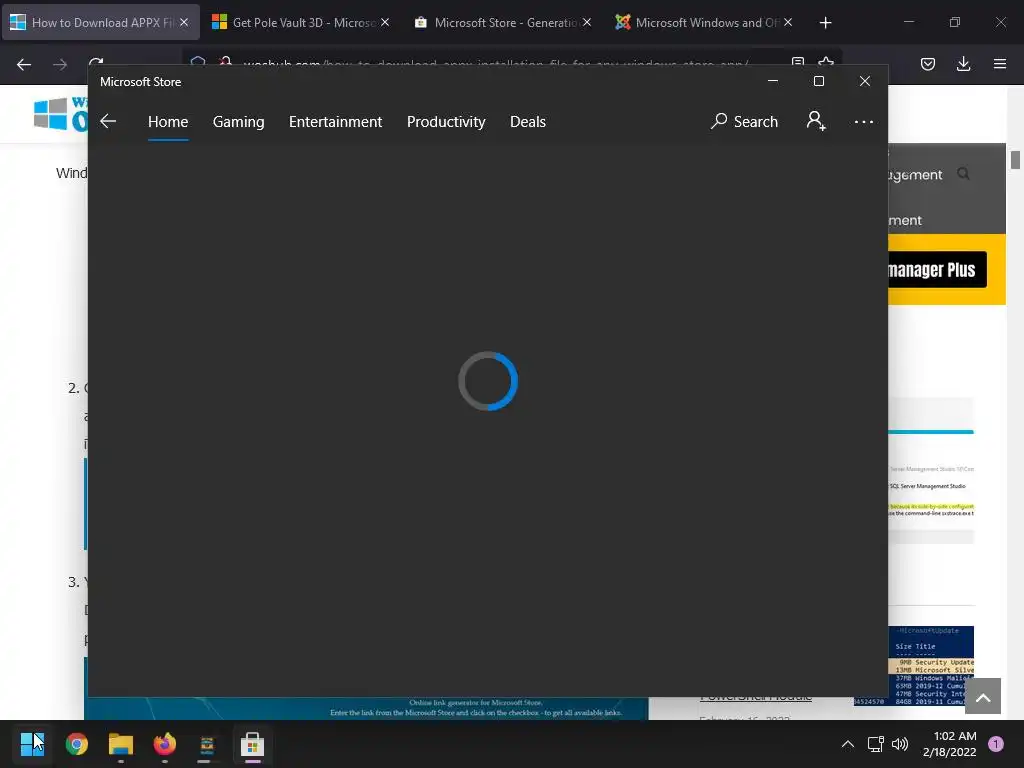
Task: Restore down the Firefox window
Action: tap(955, 22)
